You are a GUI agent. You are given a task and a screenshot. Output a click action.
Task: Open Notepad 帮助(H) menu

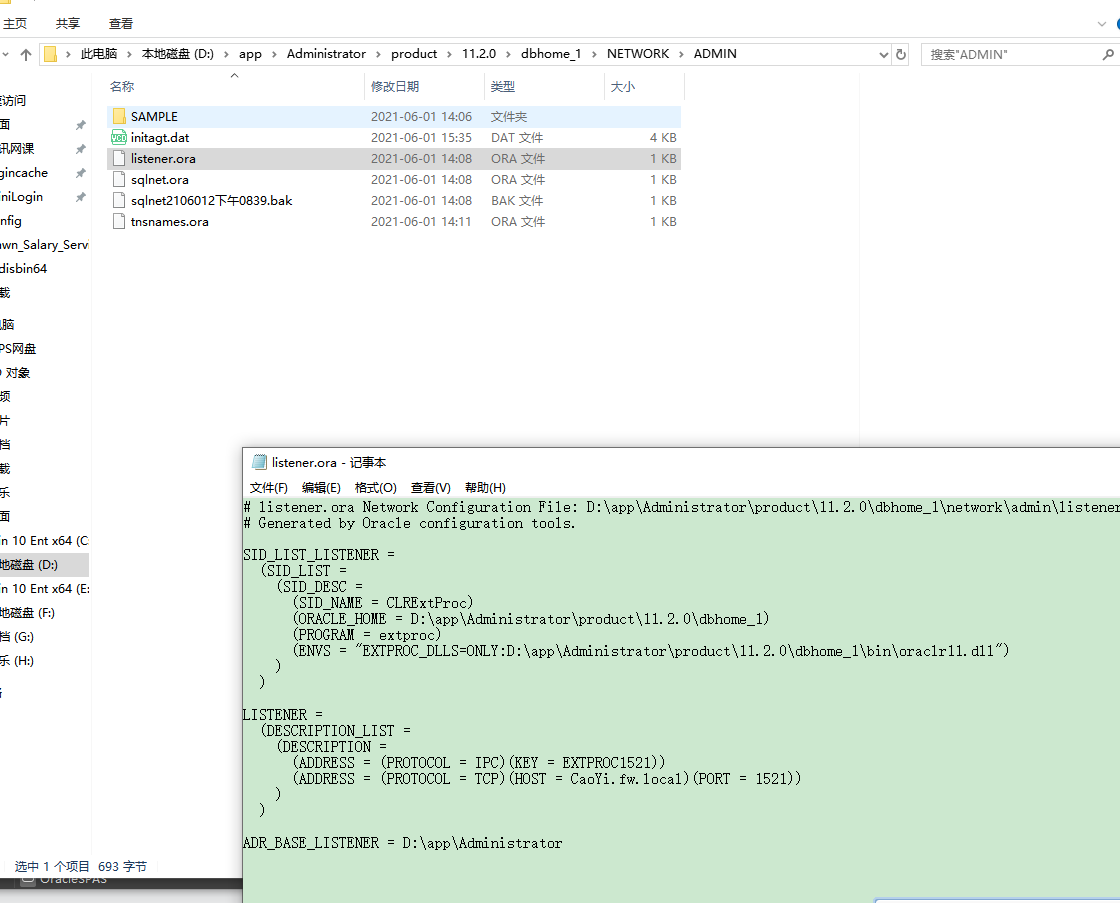coord(485,487)
